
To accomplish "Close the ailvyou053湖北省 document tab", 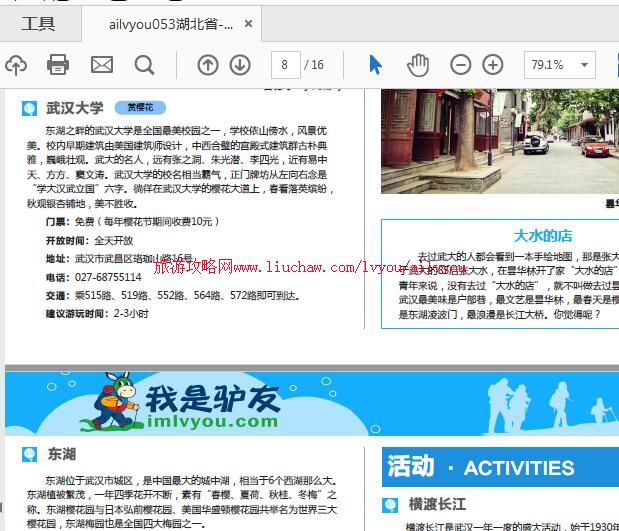I will (249, 24).
